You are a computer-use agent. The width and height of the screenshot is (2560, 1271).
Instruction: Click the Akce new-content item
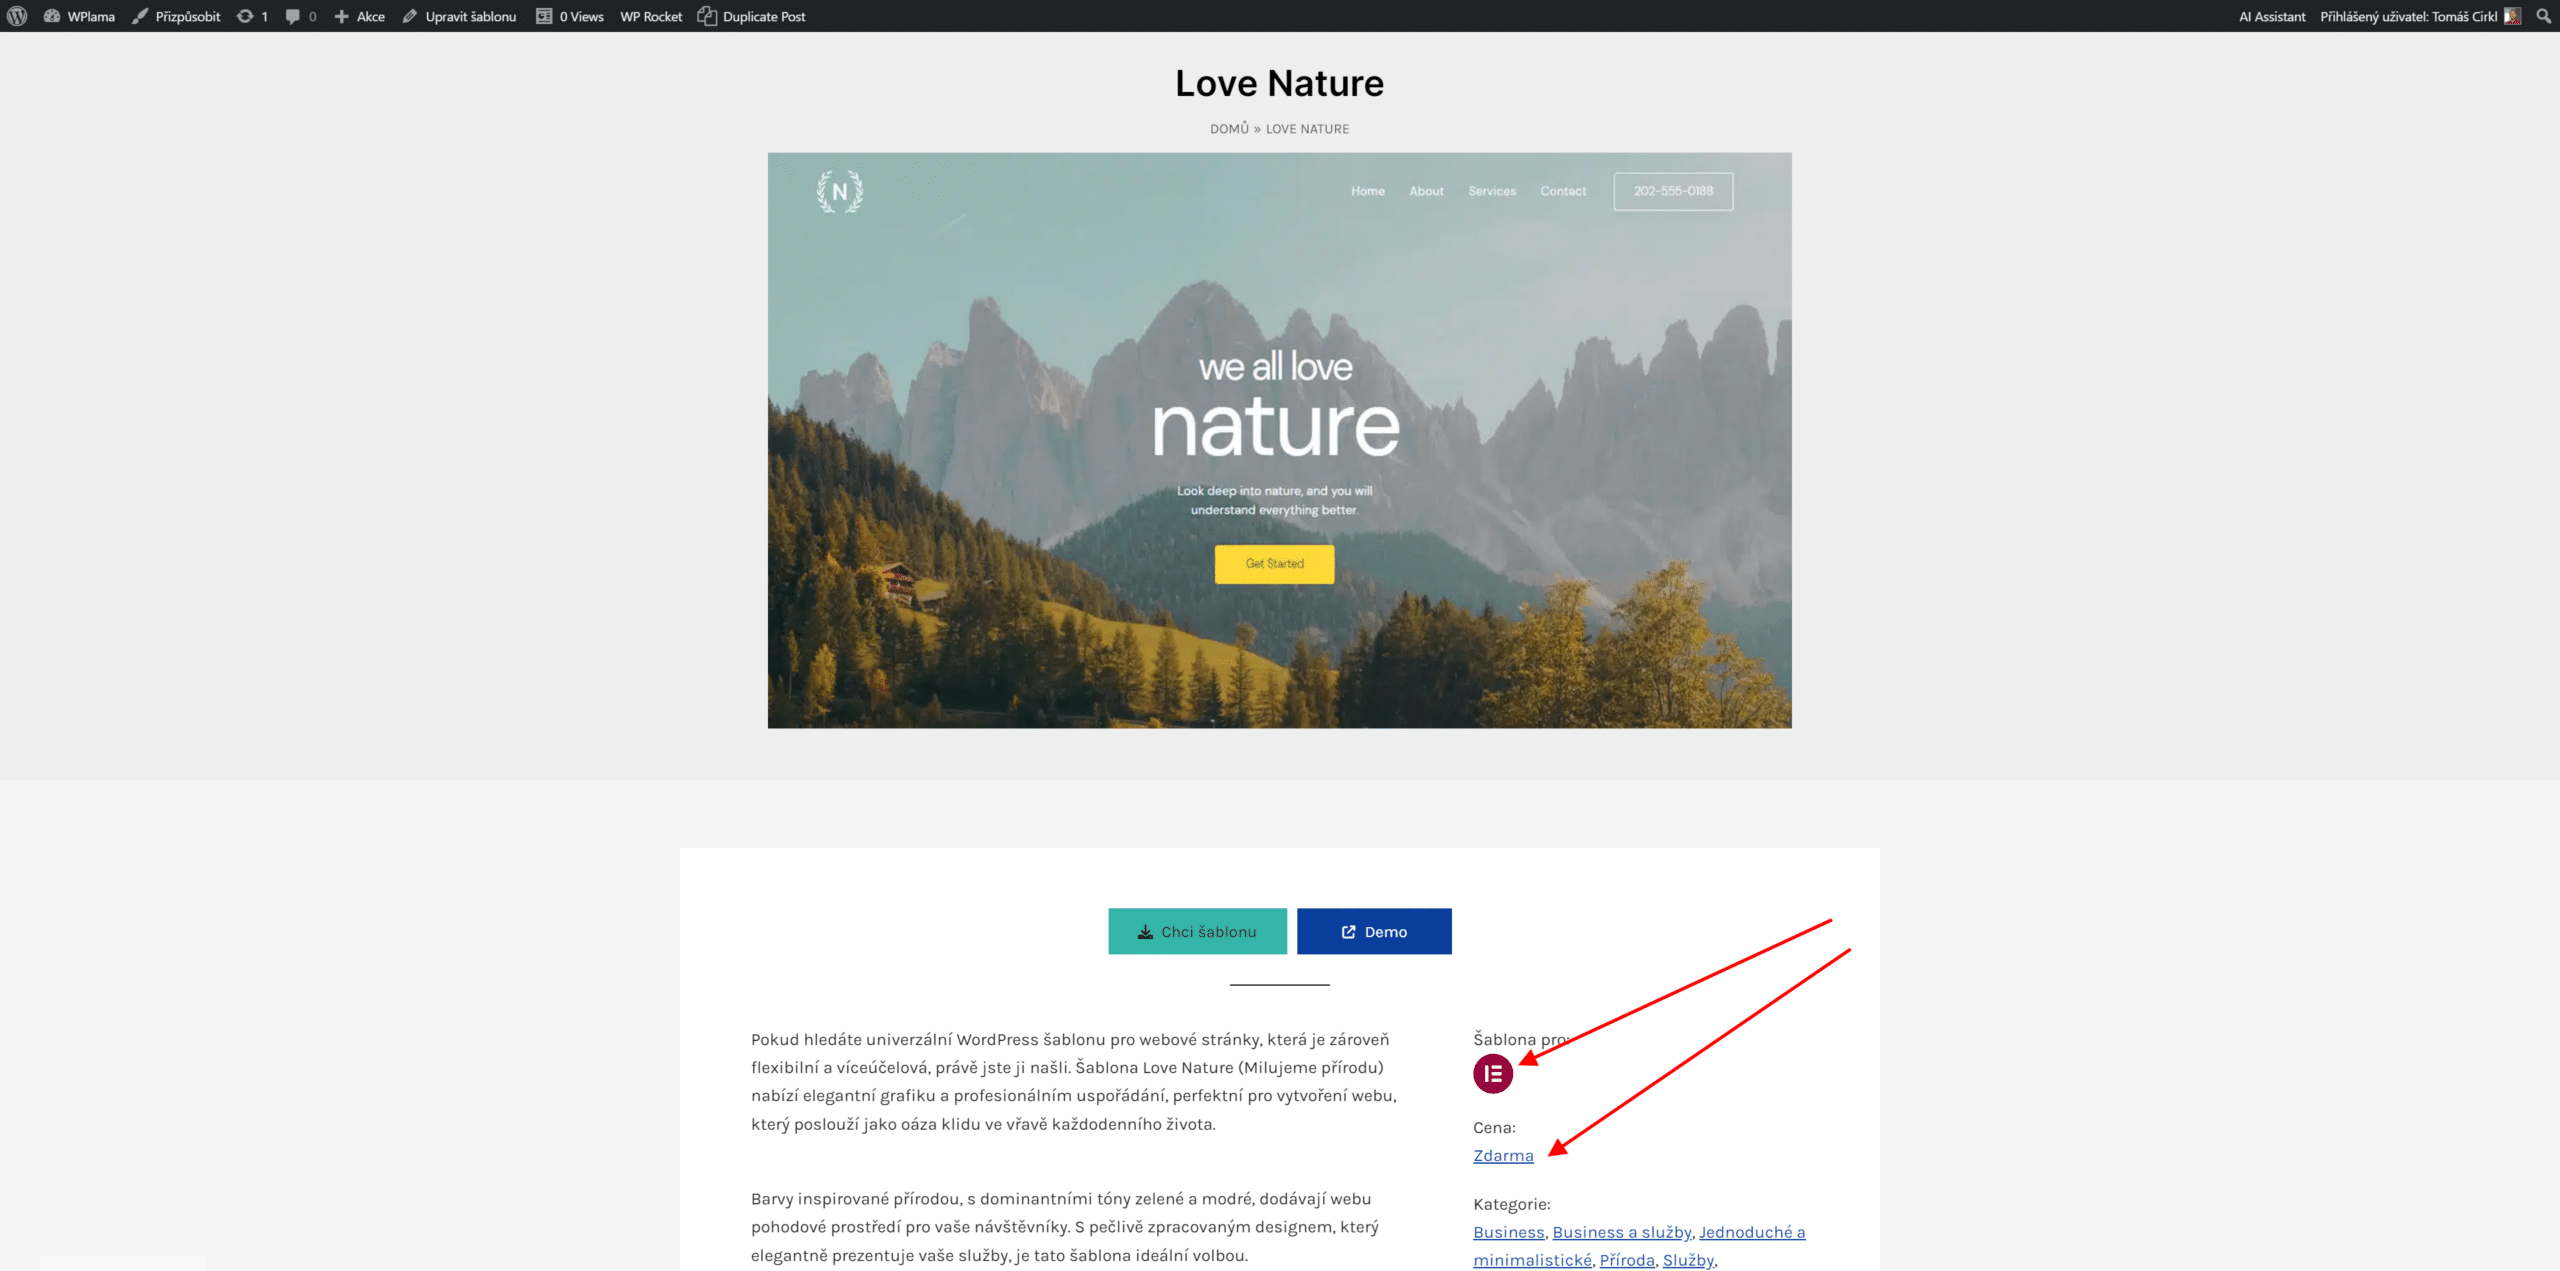[360, 16]
